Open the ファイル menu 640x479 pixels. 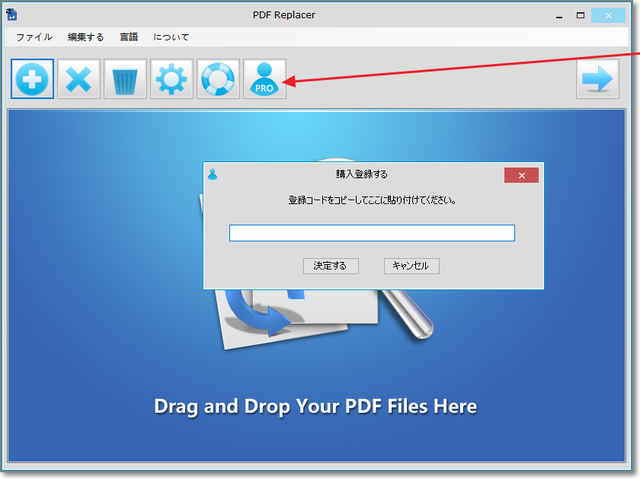click(34, 37)
